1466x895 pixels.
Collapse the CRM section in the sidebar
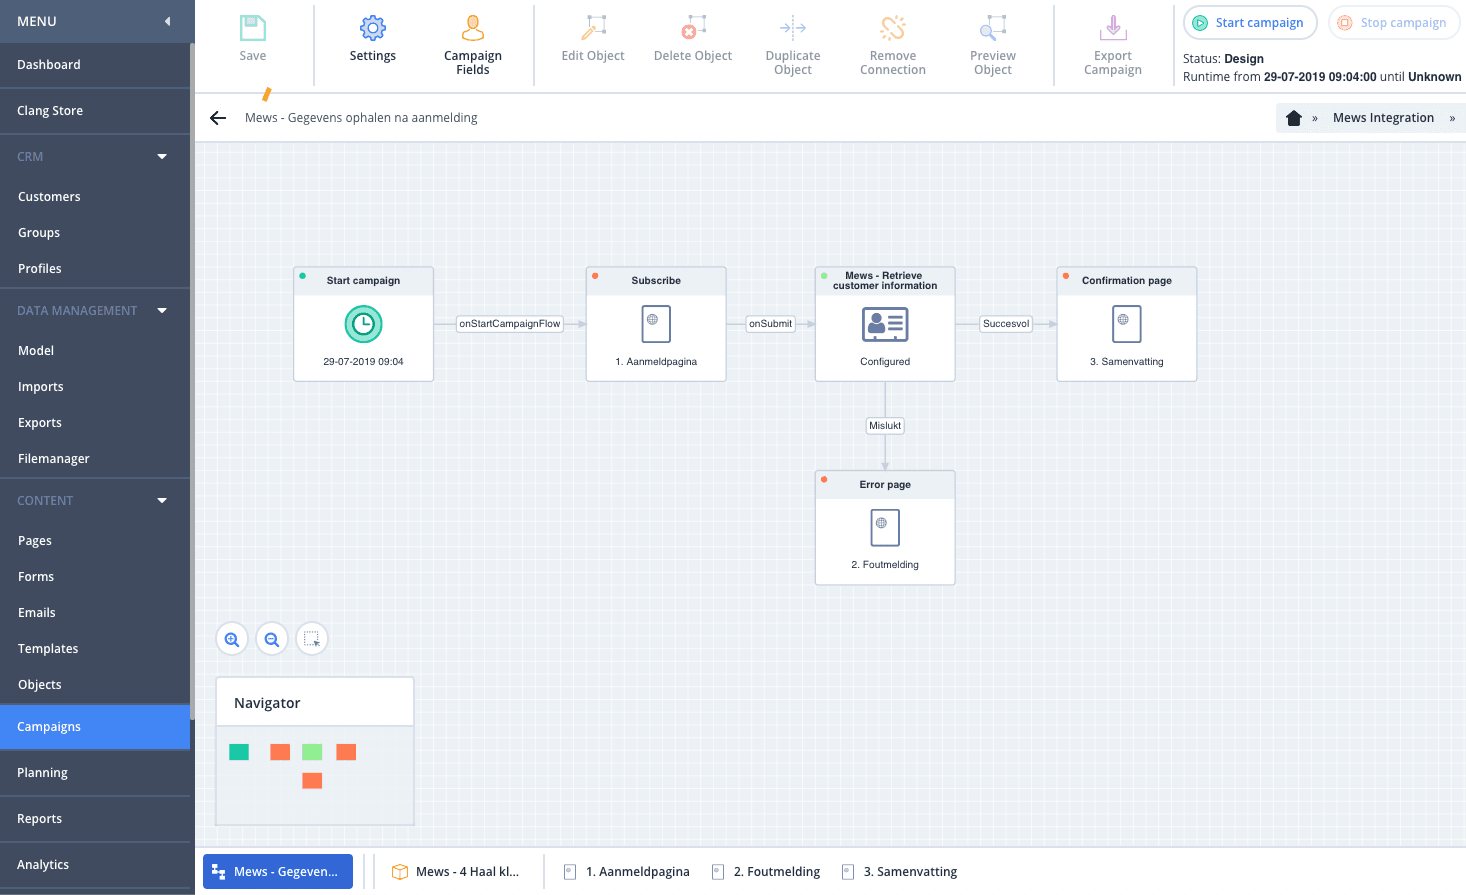(x=161, y=156)
